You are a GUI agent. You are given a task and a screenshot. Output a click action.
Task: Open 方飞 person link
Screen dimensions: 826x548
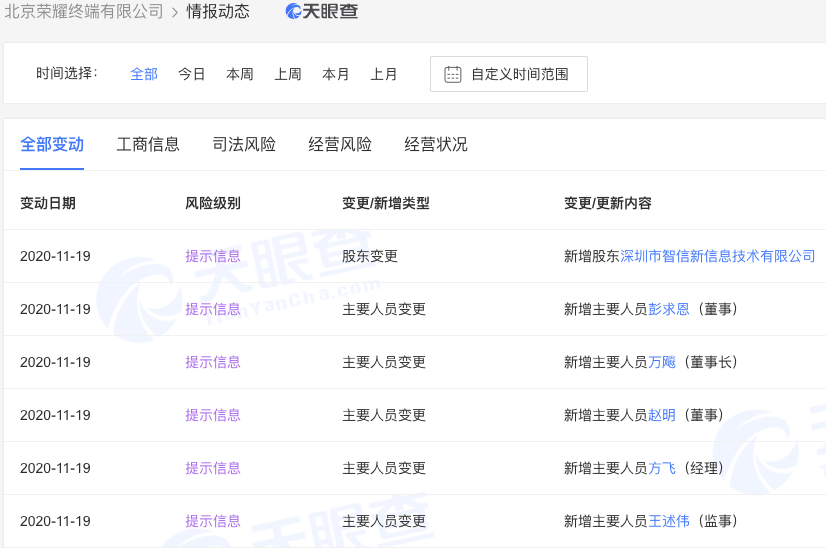point(662,468)
